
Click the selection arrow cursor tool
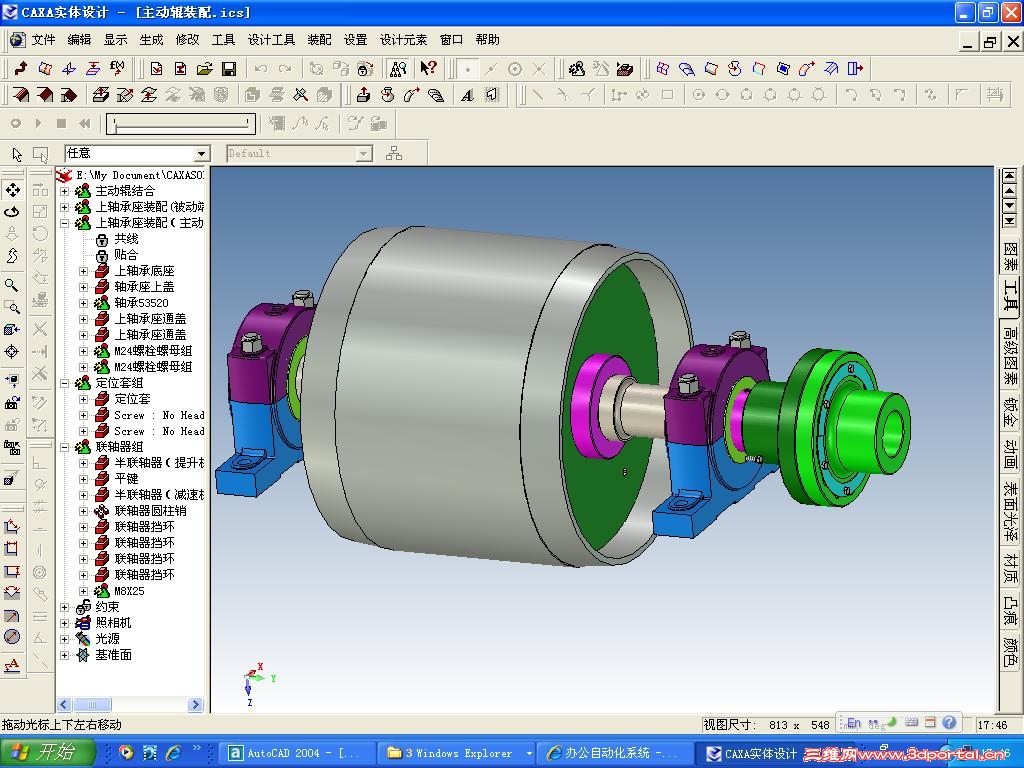(x=17, y=154)
